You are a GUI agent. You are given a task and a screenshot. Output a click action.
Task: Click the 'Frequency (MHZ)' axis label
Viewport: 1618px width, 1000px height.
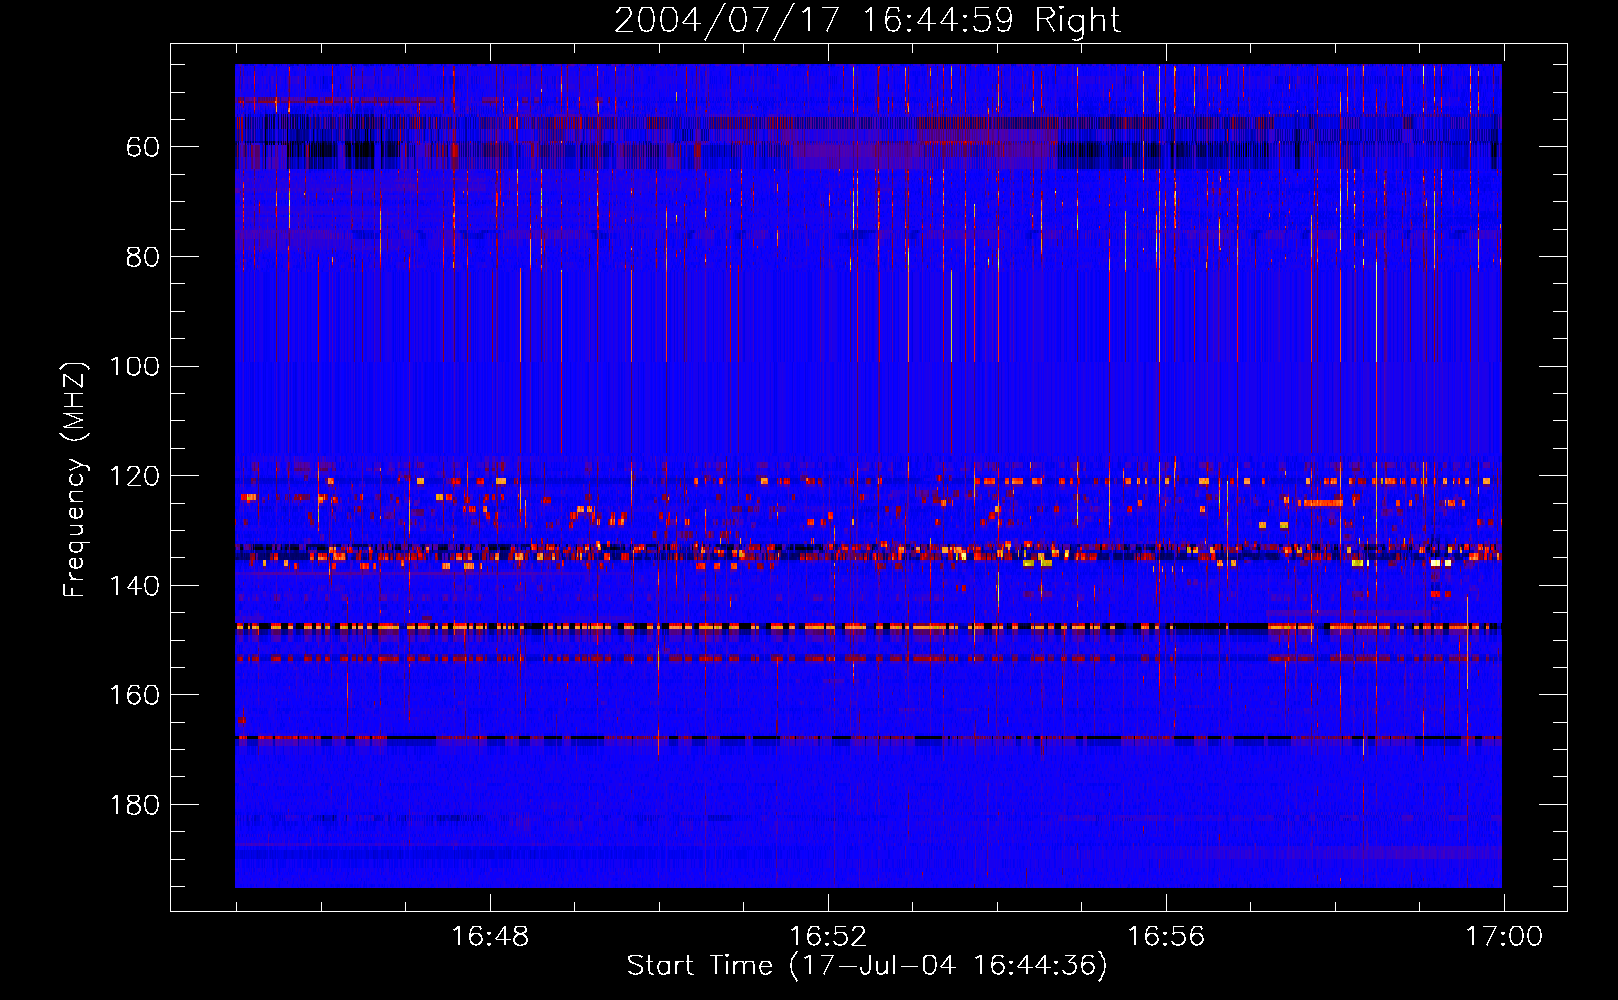click(75, 479)
